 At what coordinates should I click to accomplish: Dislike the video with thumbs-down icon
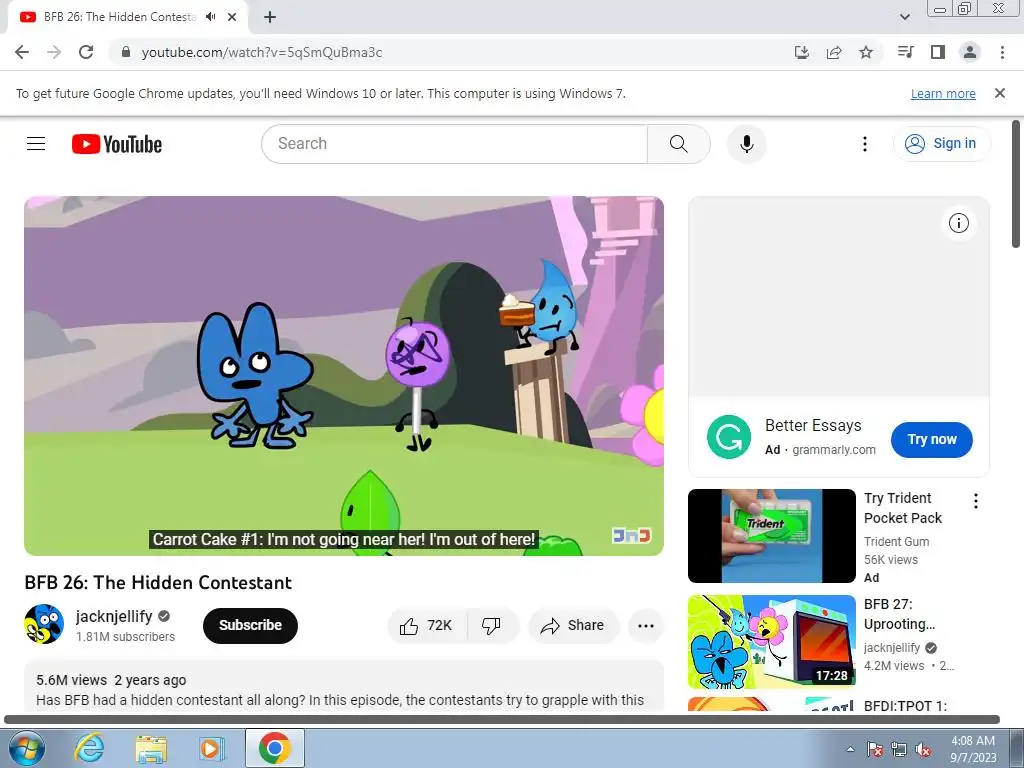pyautogui.click(x=492, y=626)
